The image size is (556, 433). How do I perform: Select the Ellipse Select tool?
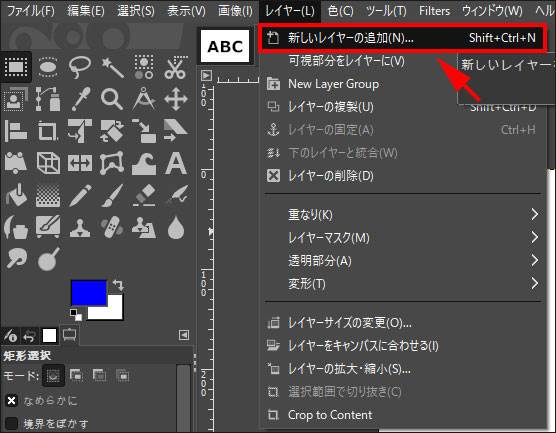point(48,67)
